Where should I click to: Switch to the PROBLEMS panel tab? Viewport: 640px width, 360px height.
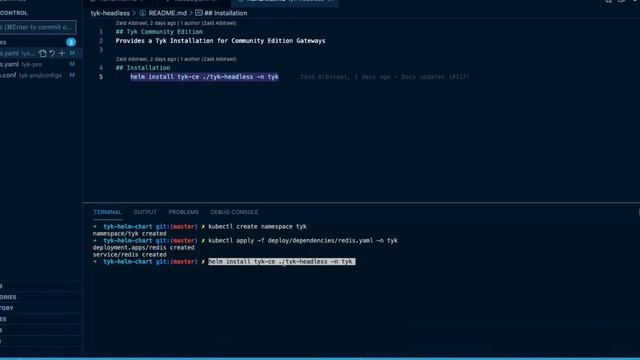tap(184, 212)
